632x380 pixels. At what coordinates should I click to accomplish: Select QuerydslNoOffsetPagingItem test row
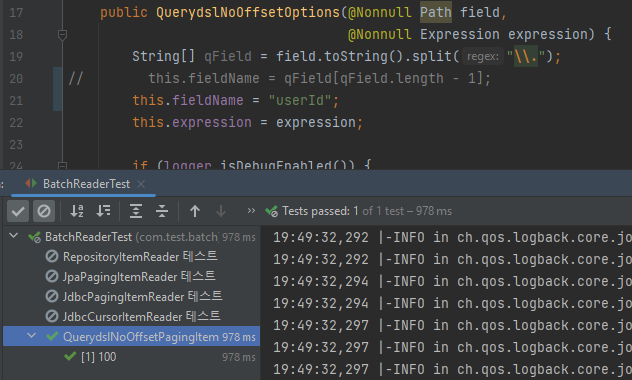[x=131, y=336]
